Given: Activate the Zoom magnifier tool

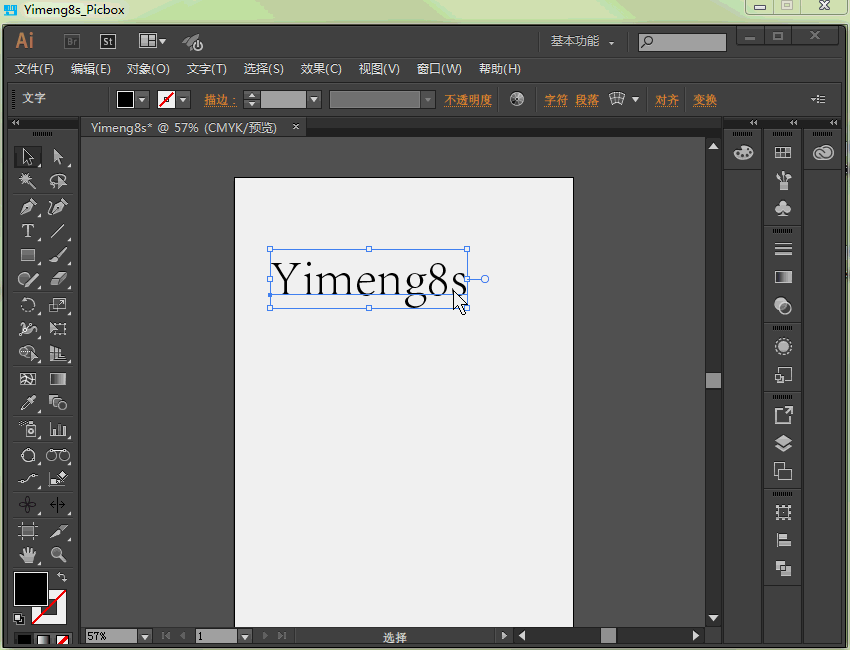Looking at the screenshot, I should pyautogui.click(x=58, y=554).
